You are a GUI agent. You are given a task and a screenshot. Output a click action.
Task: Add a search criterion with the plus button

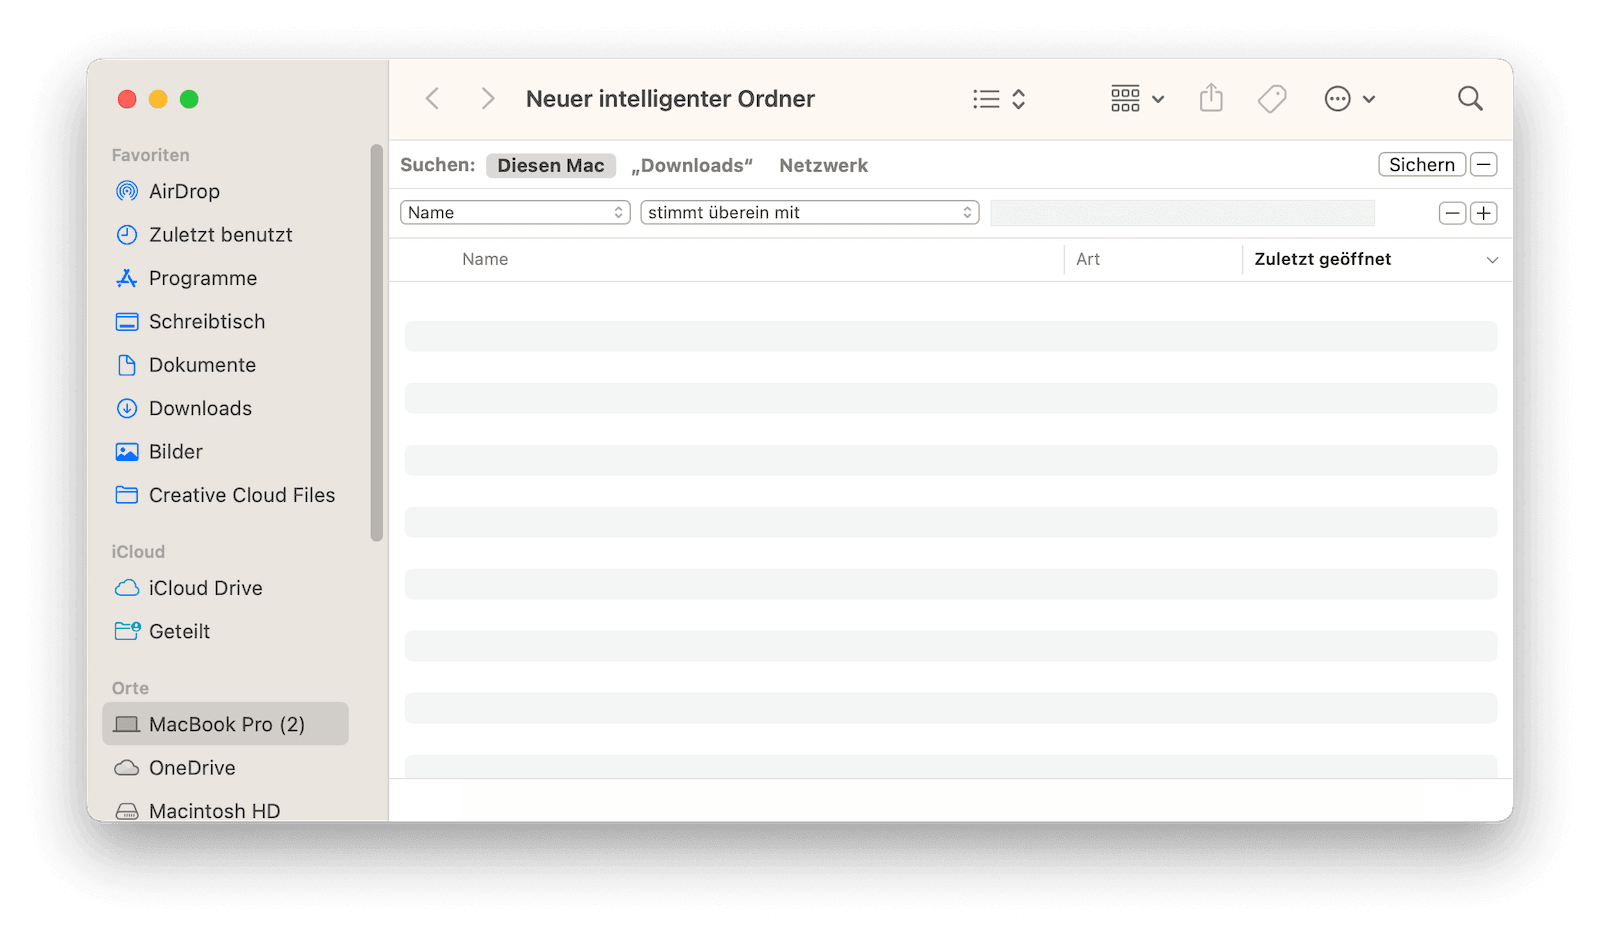(1484, 213)
